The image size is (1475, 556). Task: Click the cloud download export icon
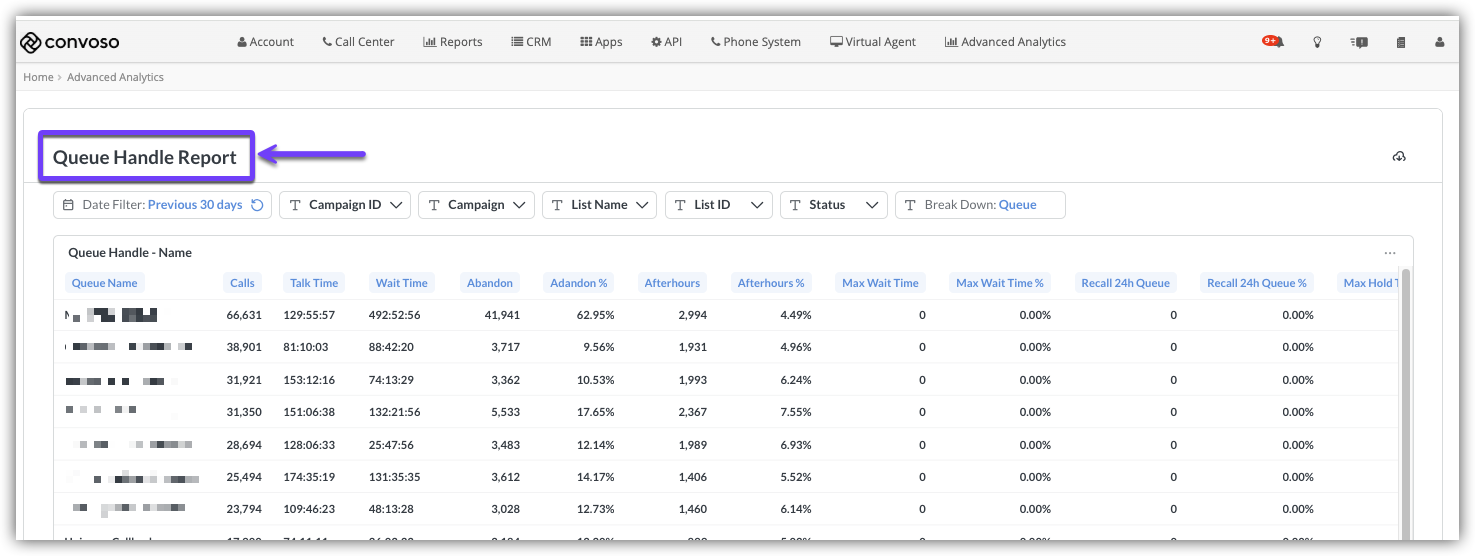(x=1399, y=157)
